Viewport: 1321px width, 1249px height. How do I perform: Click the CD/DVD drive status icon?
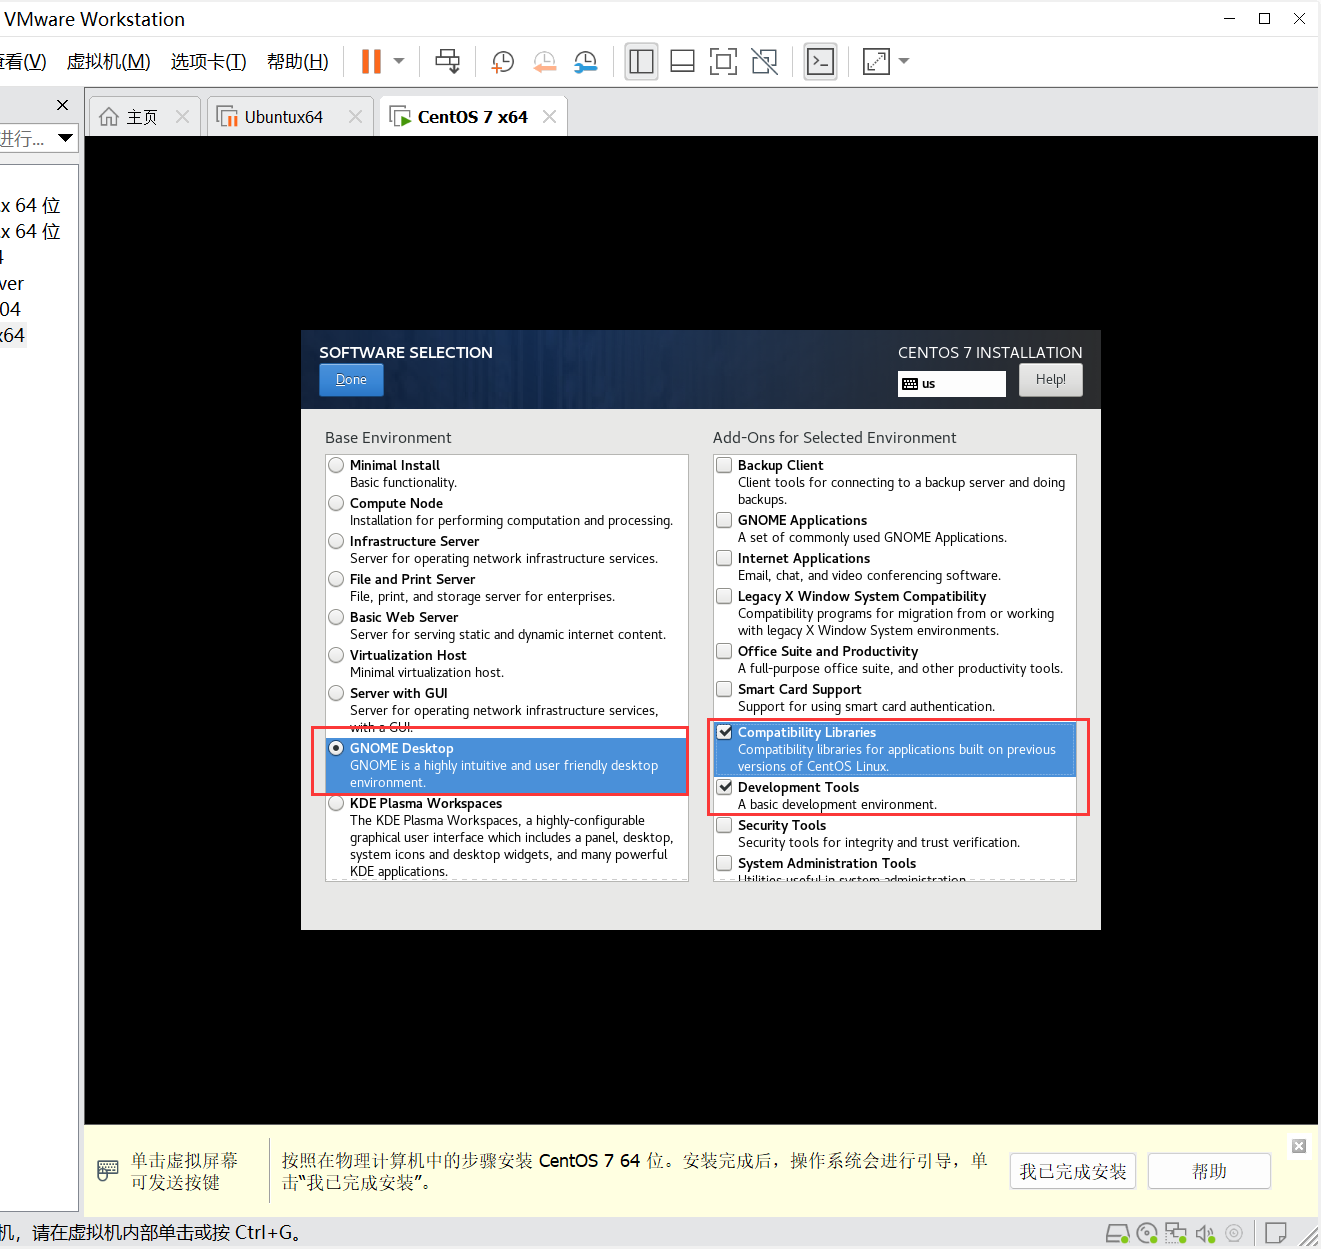(1147, 1233)
